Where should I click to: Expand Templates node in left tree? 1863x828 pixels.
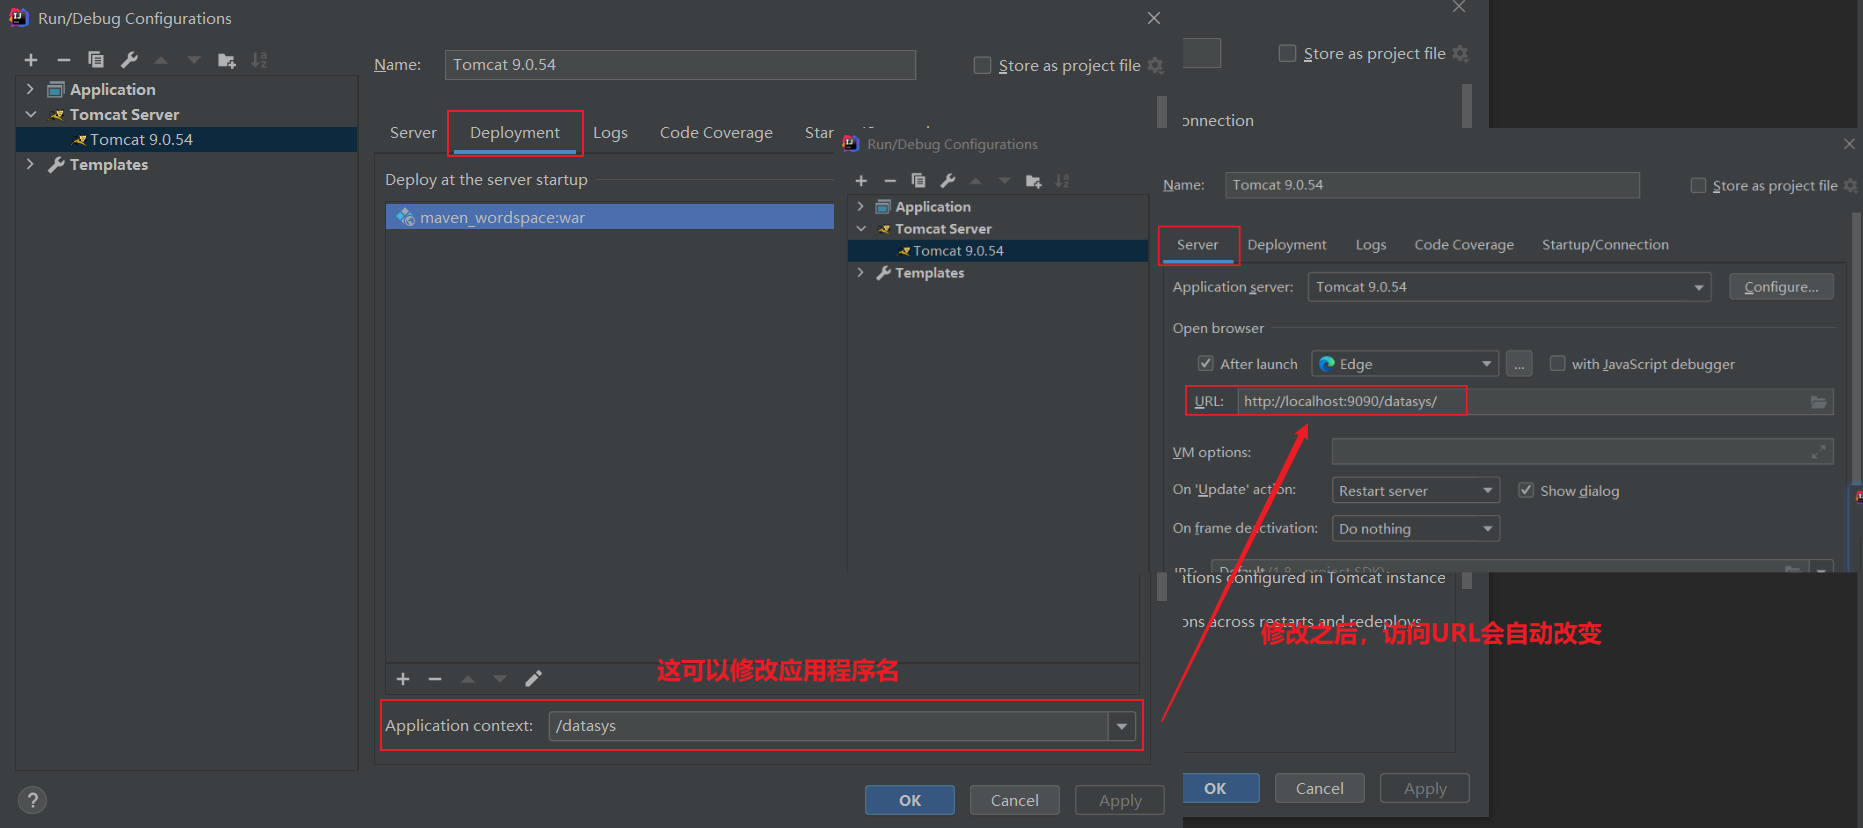point(30,165)
